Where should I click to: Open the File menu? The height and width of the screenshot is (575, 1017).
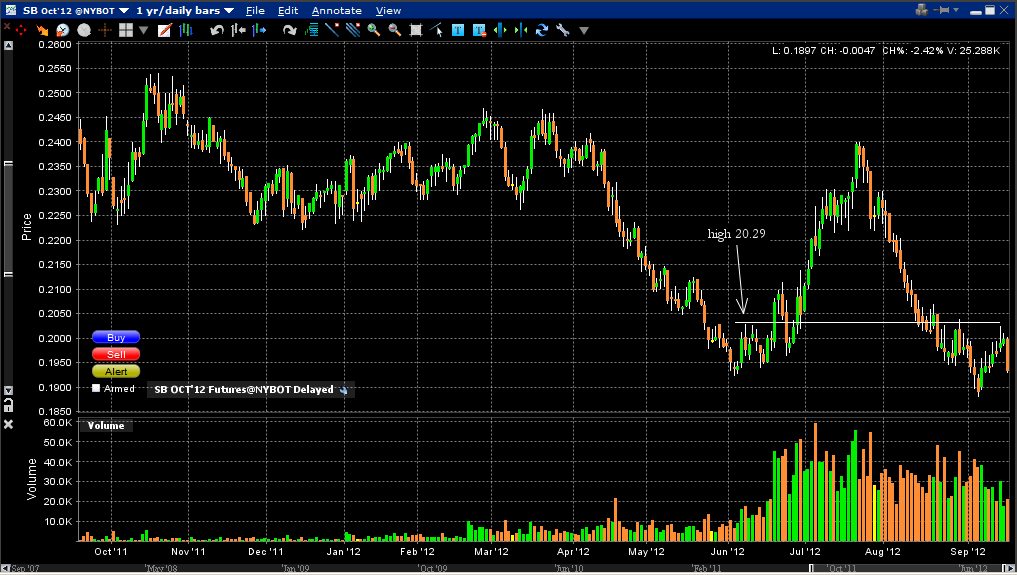pos(255,10)
